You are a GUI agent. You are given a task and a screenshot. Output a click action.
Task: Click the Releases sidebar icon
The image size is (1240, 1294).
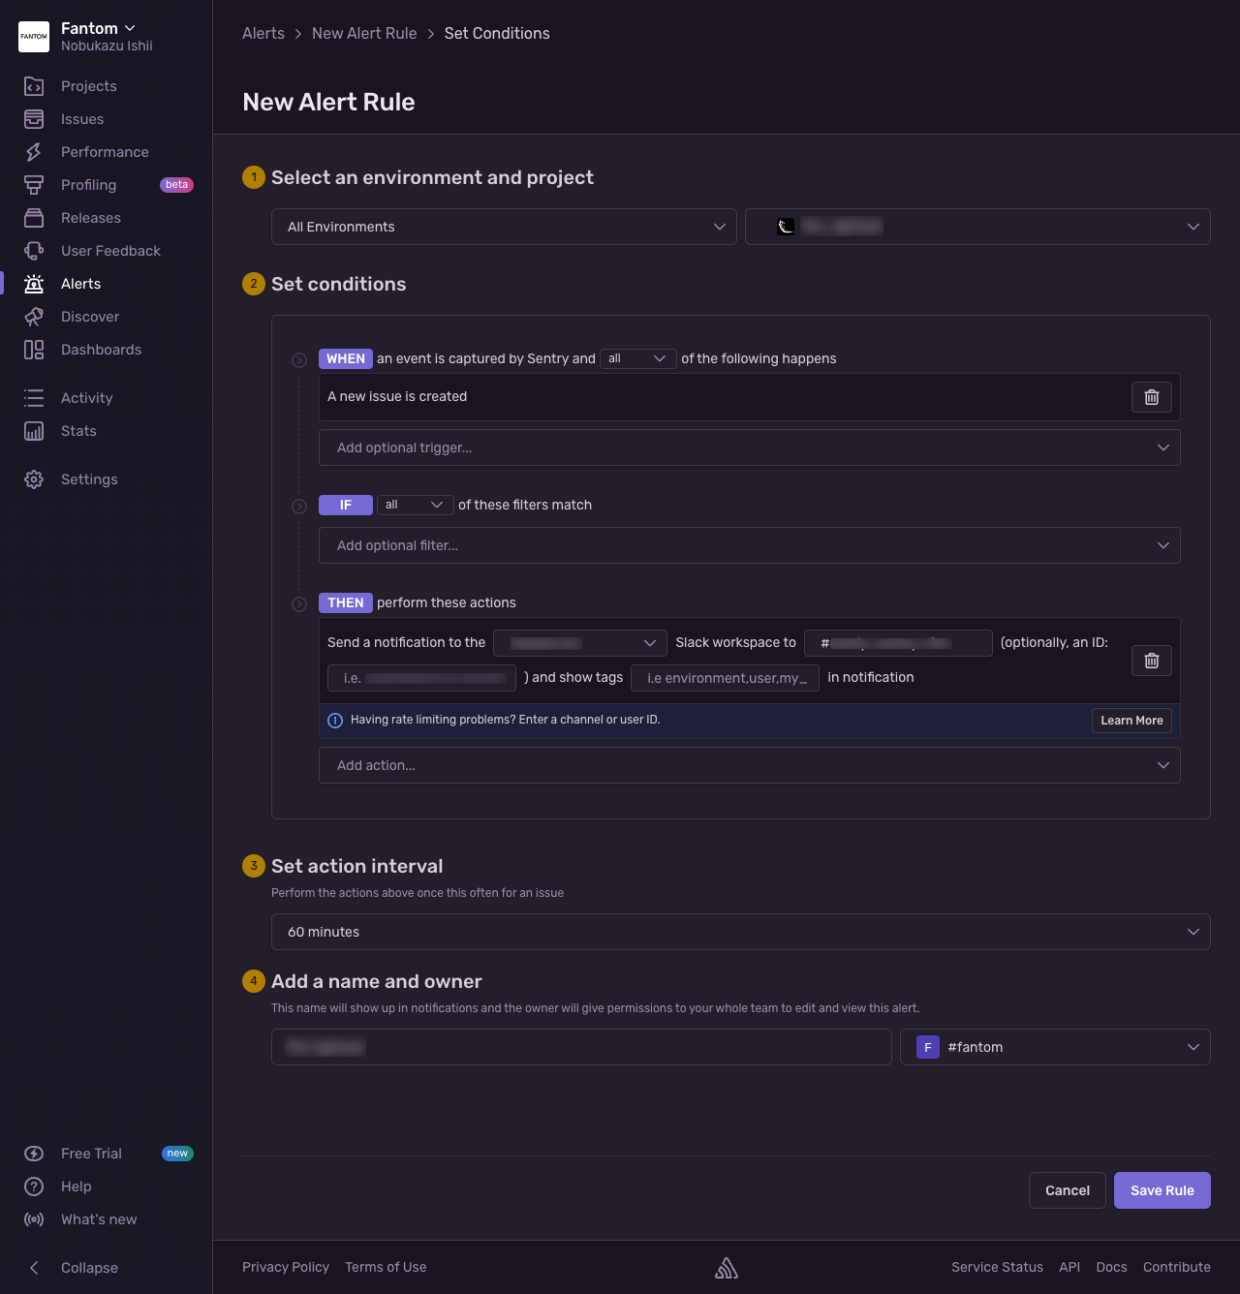(34, 218)
